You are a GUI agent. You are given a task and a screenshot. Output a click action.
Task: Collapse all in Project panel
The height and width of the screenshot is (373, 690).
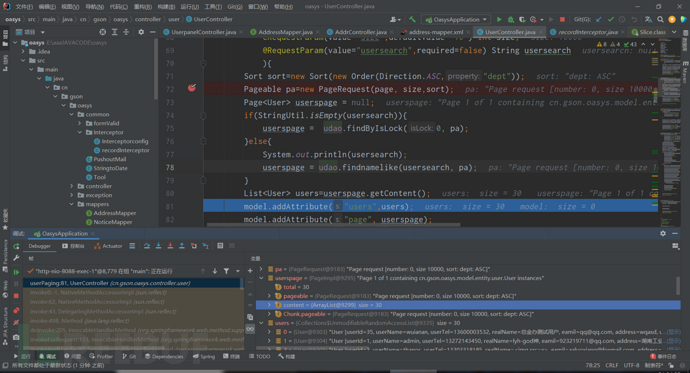tap(126, 32)
